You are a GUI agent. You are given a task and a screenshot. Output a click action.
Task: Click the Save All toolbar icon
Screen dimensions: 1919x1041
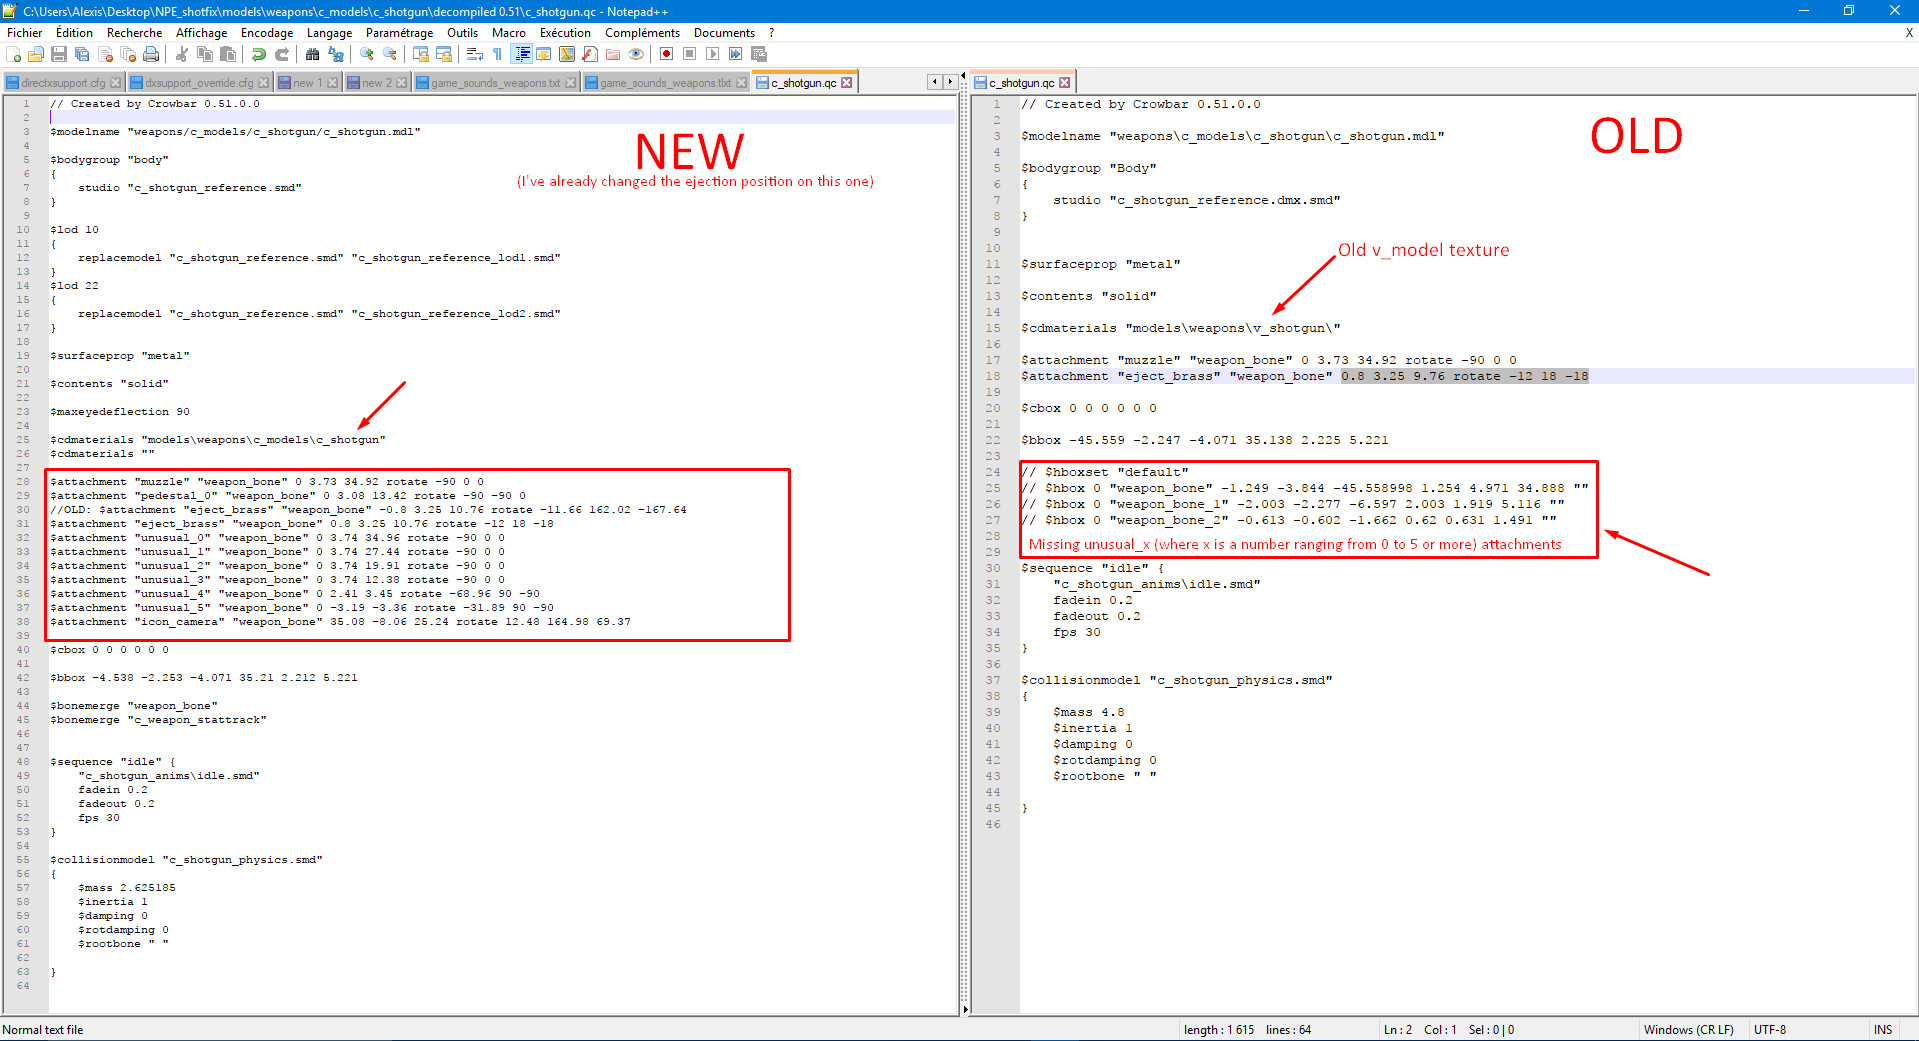pos(82,54)
